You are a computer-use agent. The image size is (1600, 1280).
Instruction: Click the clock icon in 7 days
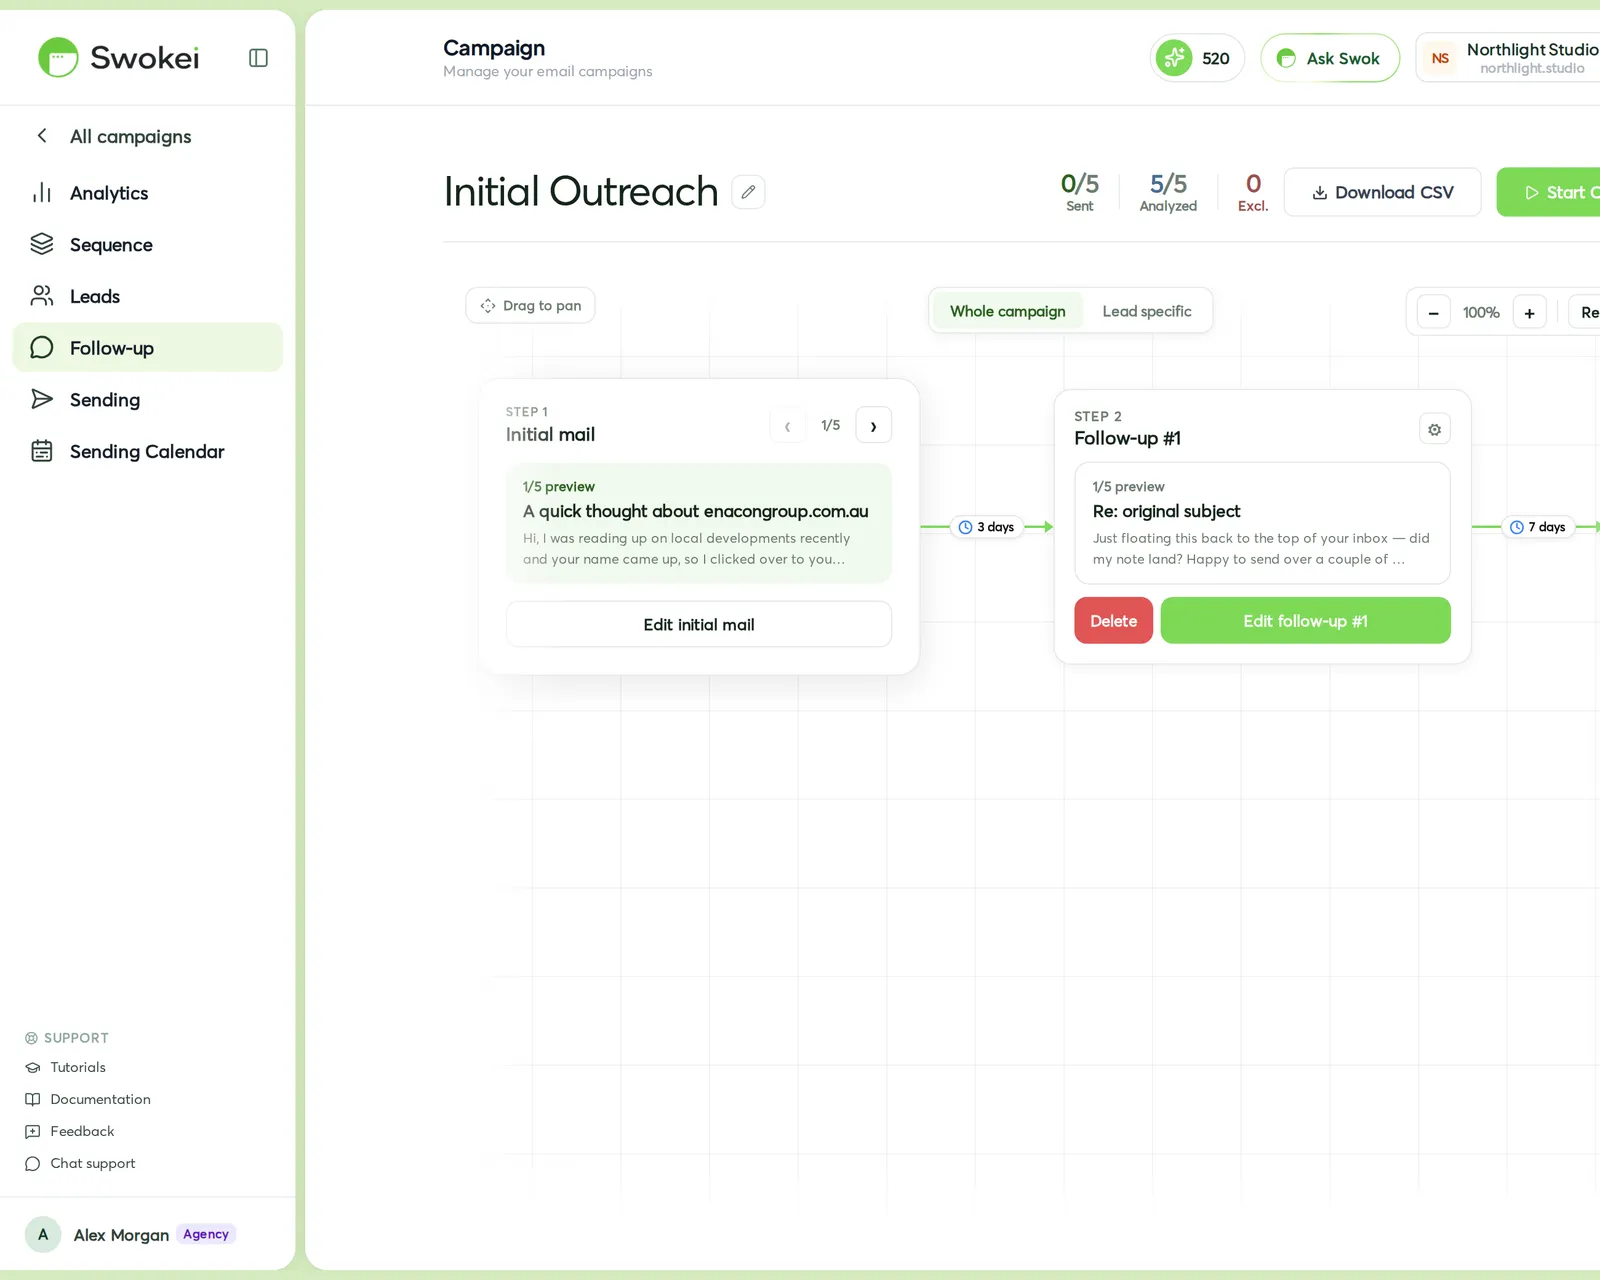coord(1517,527)
